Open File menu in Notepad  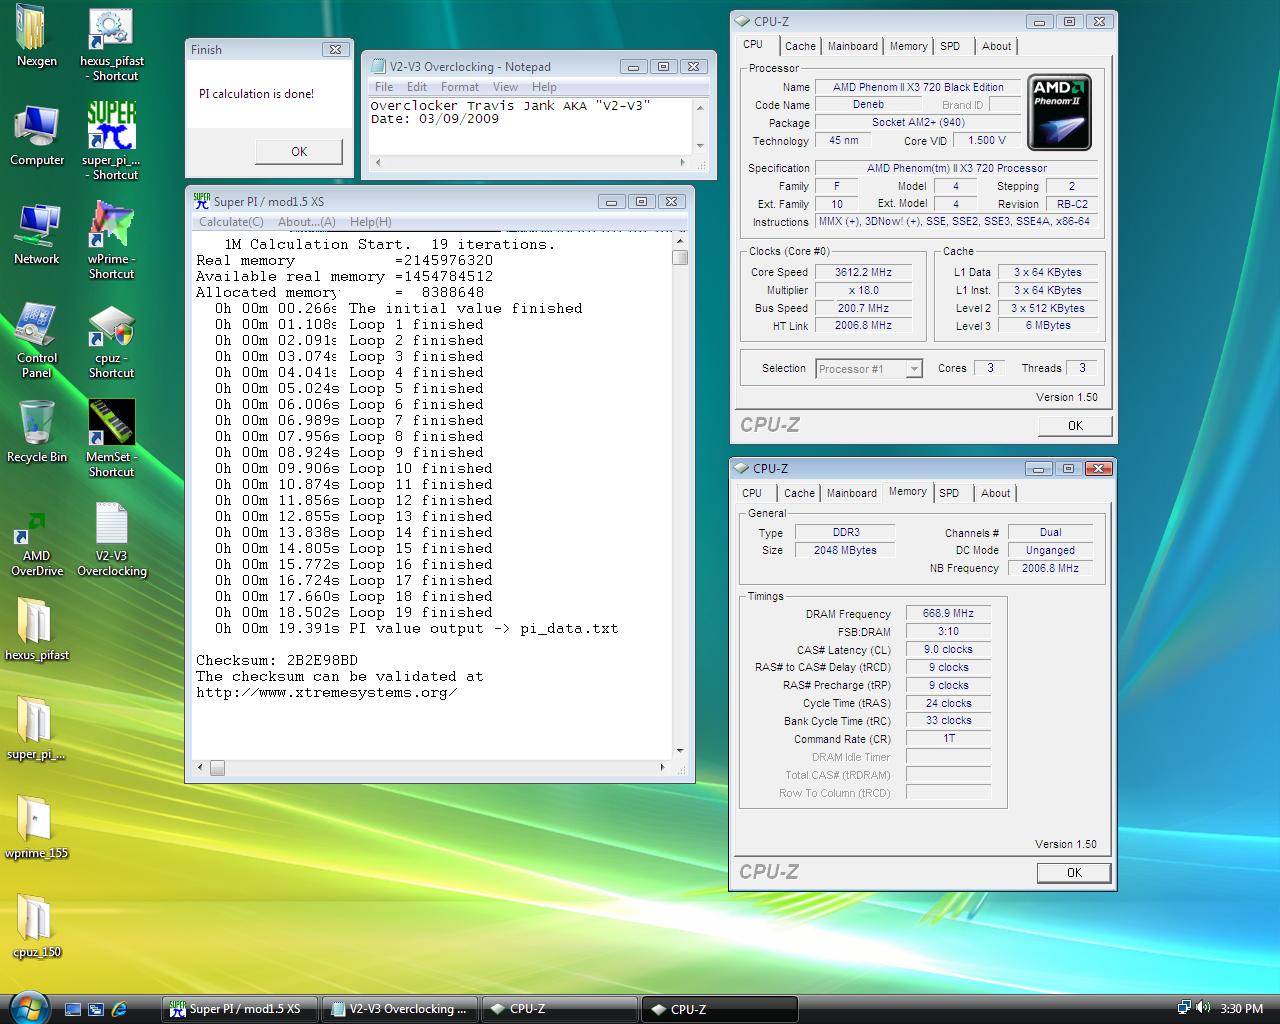coord(384,87)
